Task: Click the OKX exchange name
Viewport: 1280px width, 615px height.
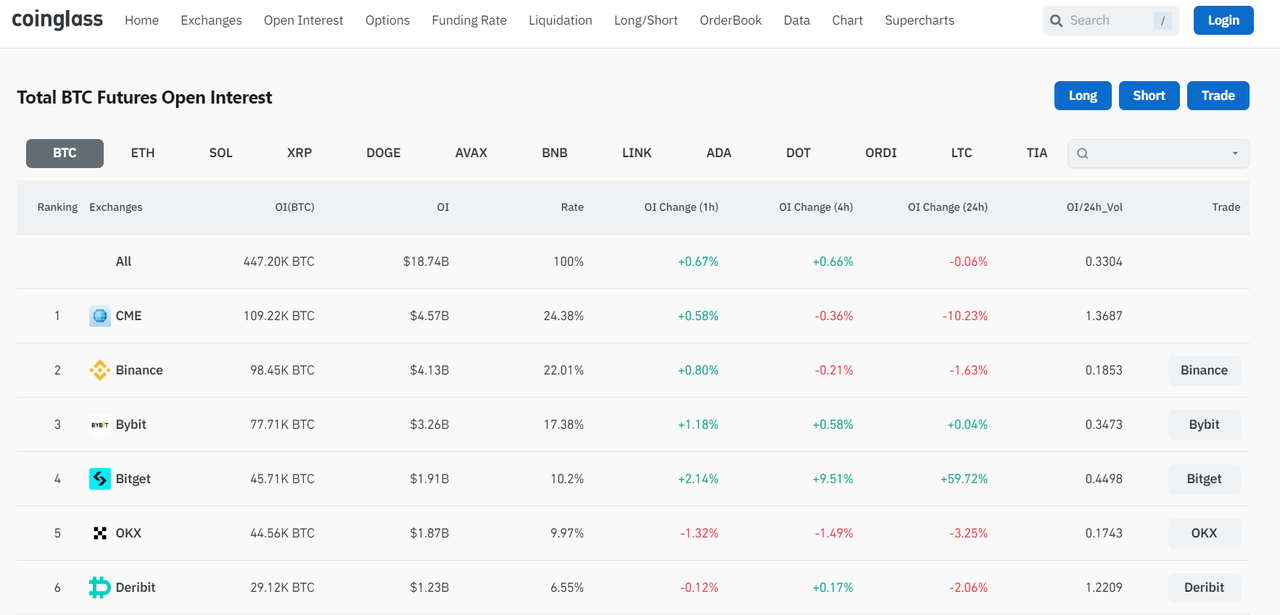Action: [x=129, y=533]
